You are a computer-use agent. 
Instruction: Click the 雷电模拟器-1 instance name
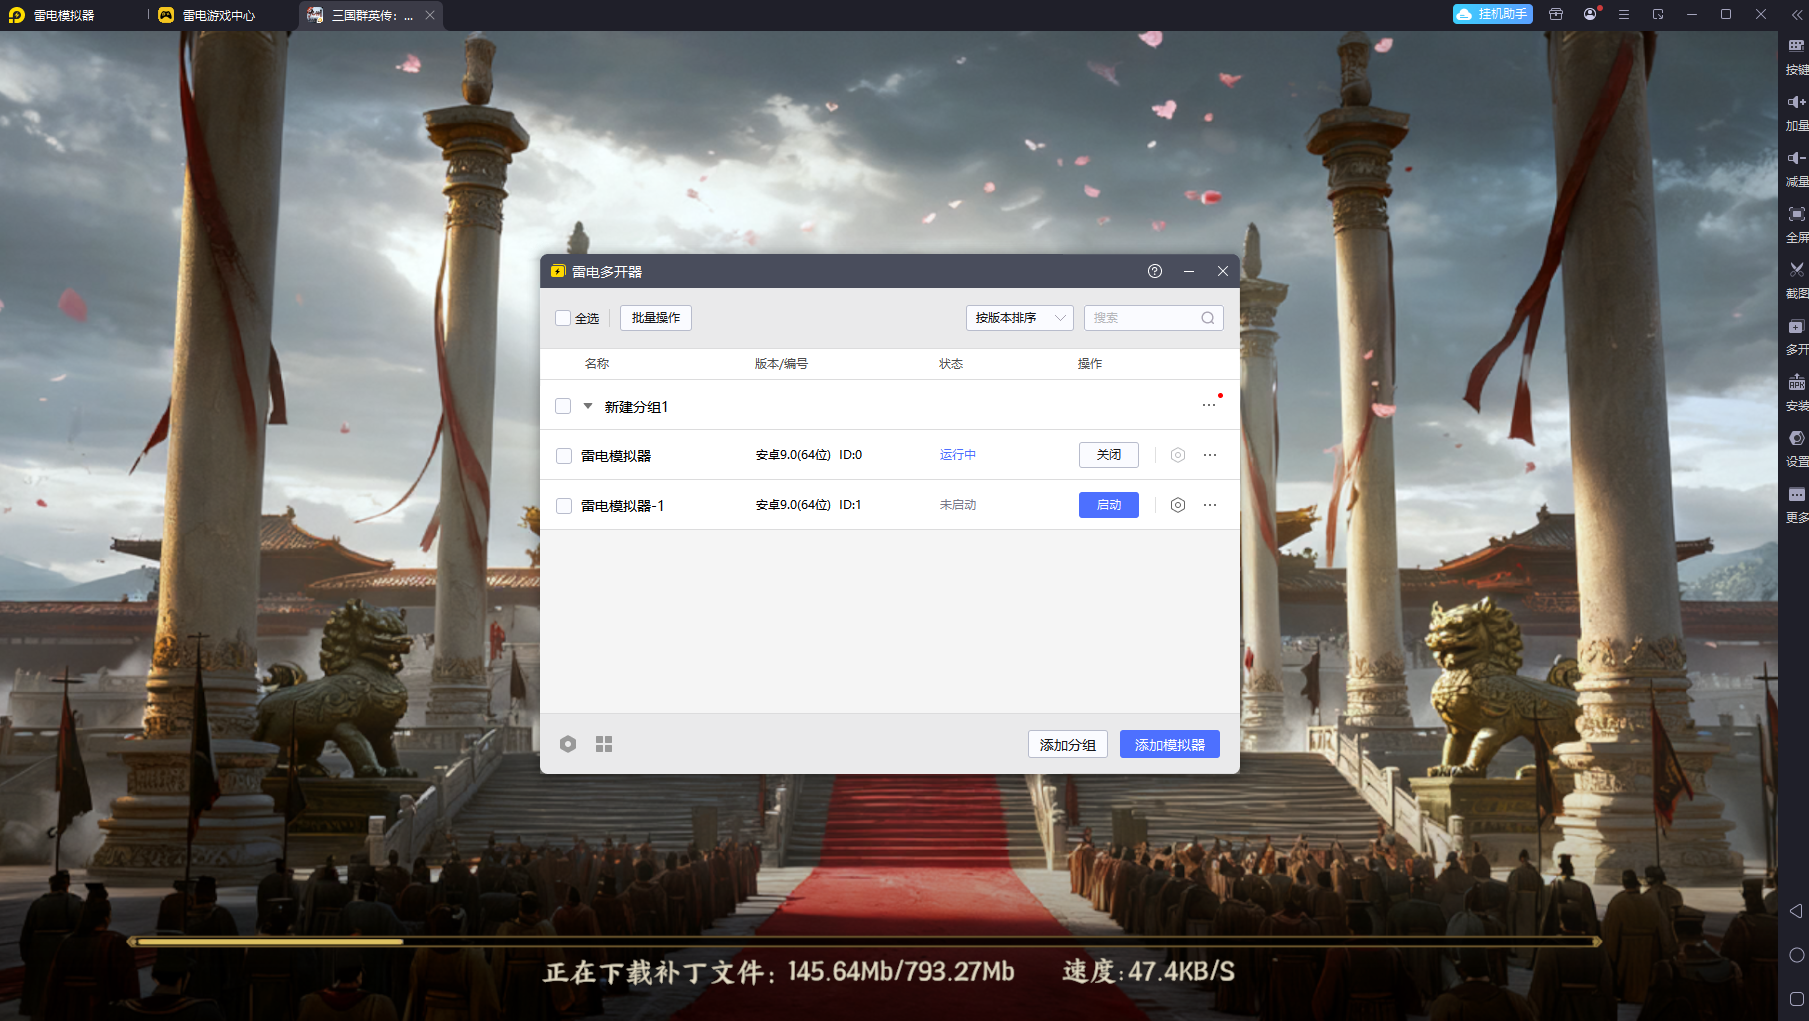[x=622, y=506]
